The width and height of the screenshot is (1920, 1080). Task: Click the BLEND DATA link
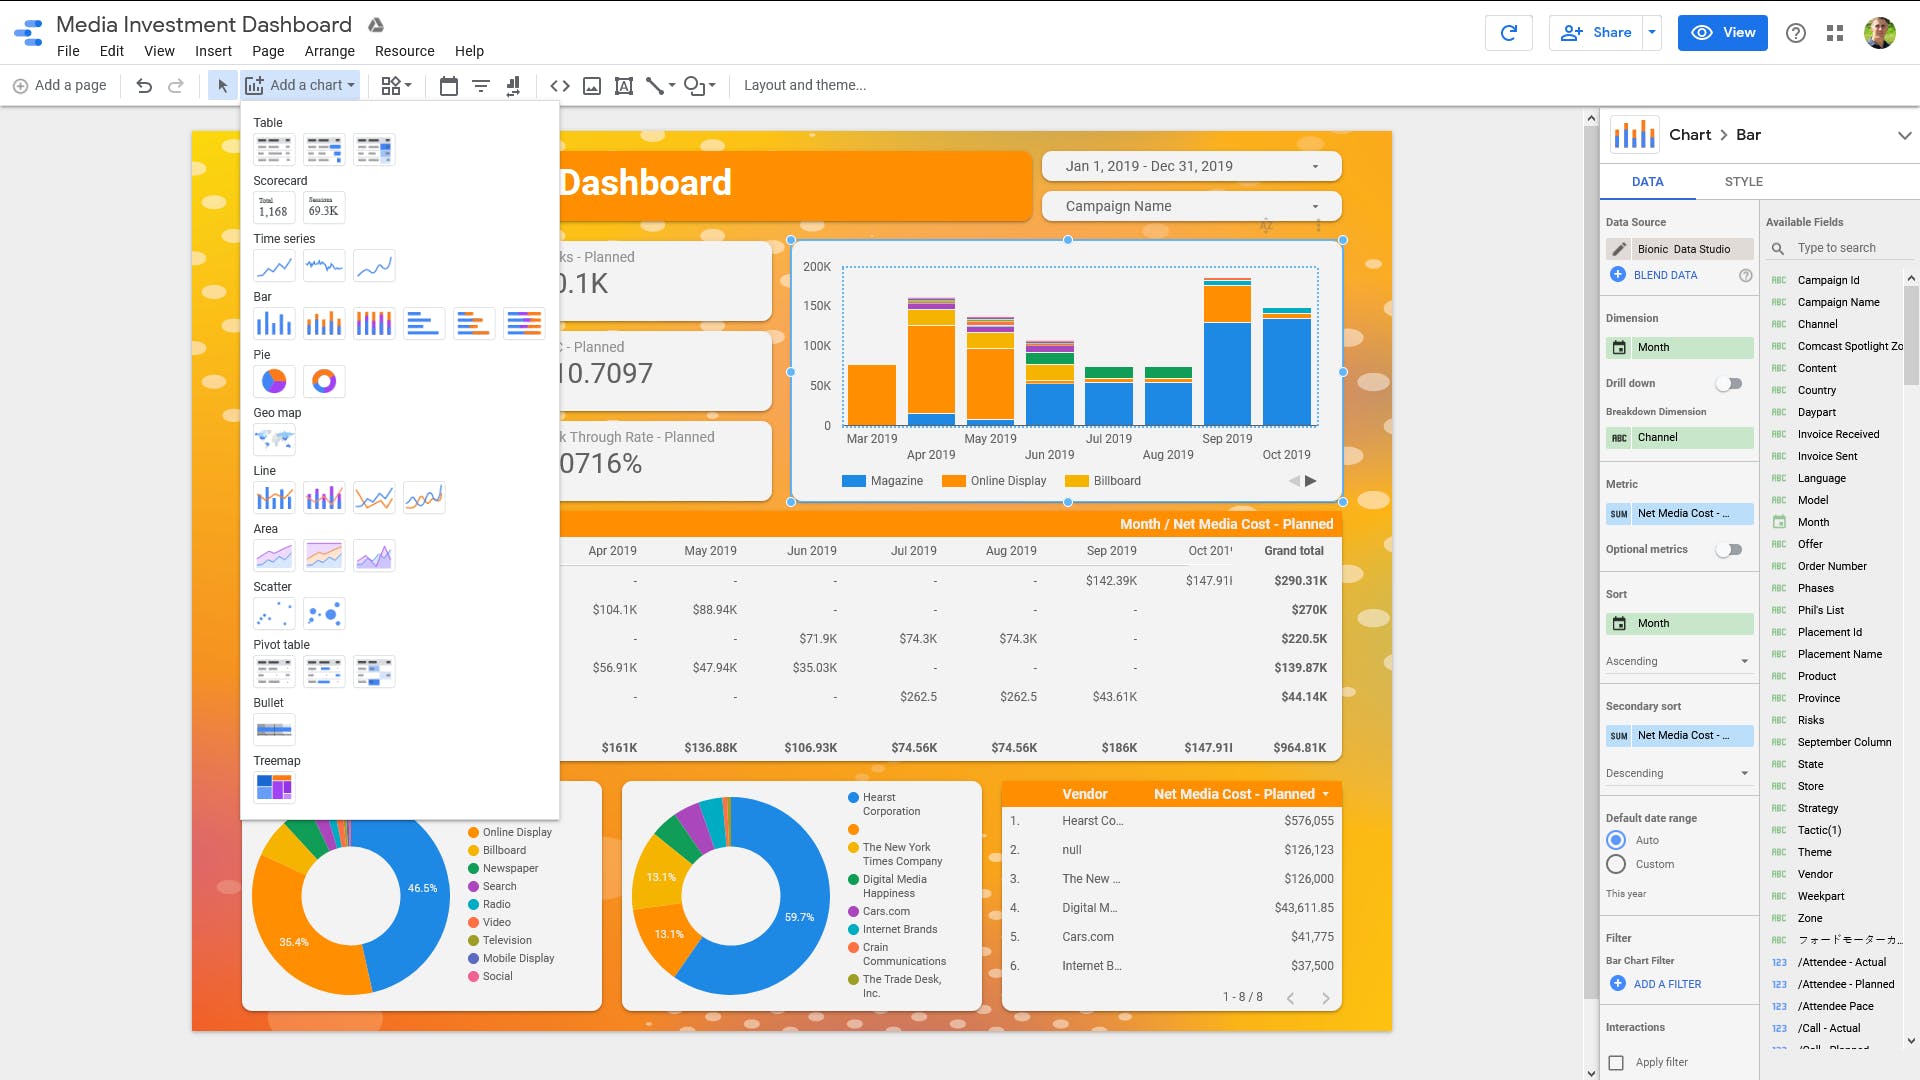click(x=1665, y=275)
